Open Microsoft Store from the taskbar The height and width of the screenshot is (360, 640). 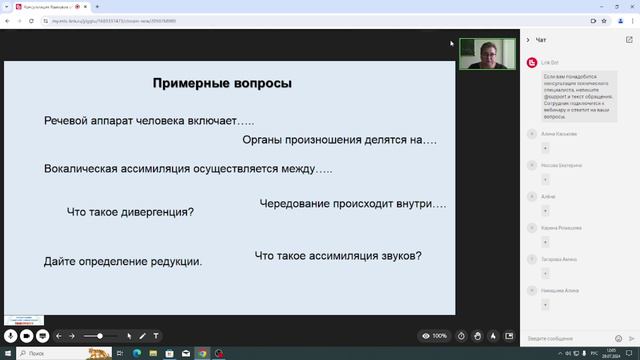point(169,353)
